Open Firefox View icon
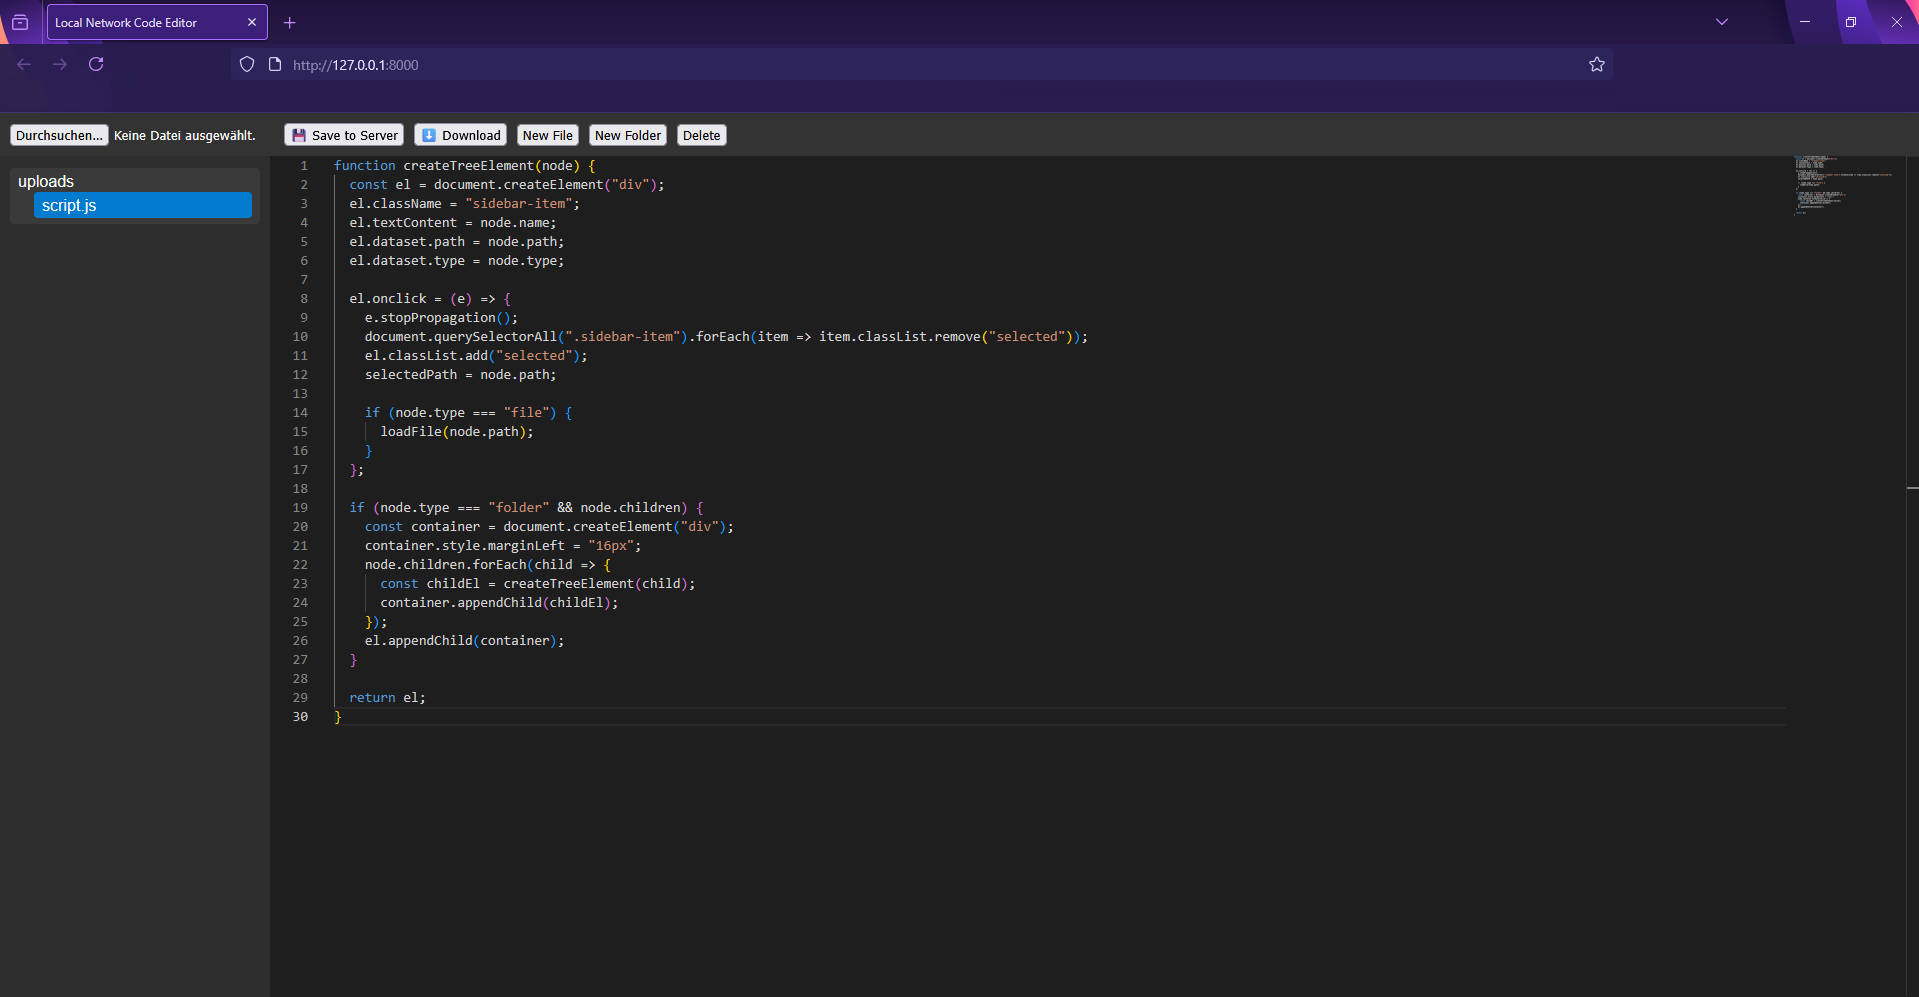1919x997 pixels. point(20,22)
